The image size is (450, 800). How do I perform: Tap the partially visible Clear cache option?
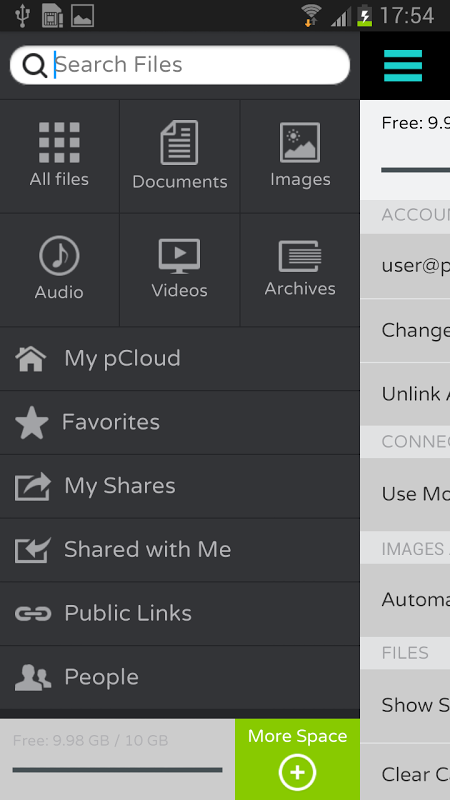point(405,773)
